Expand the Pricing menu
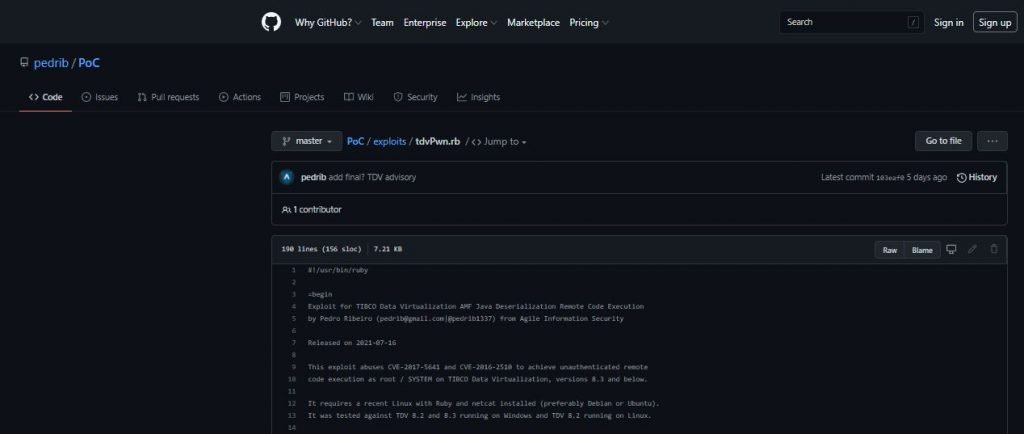The image size is (1024, 434). coord(588,22)
